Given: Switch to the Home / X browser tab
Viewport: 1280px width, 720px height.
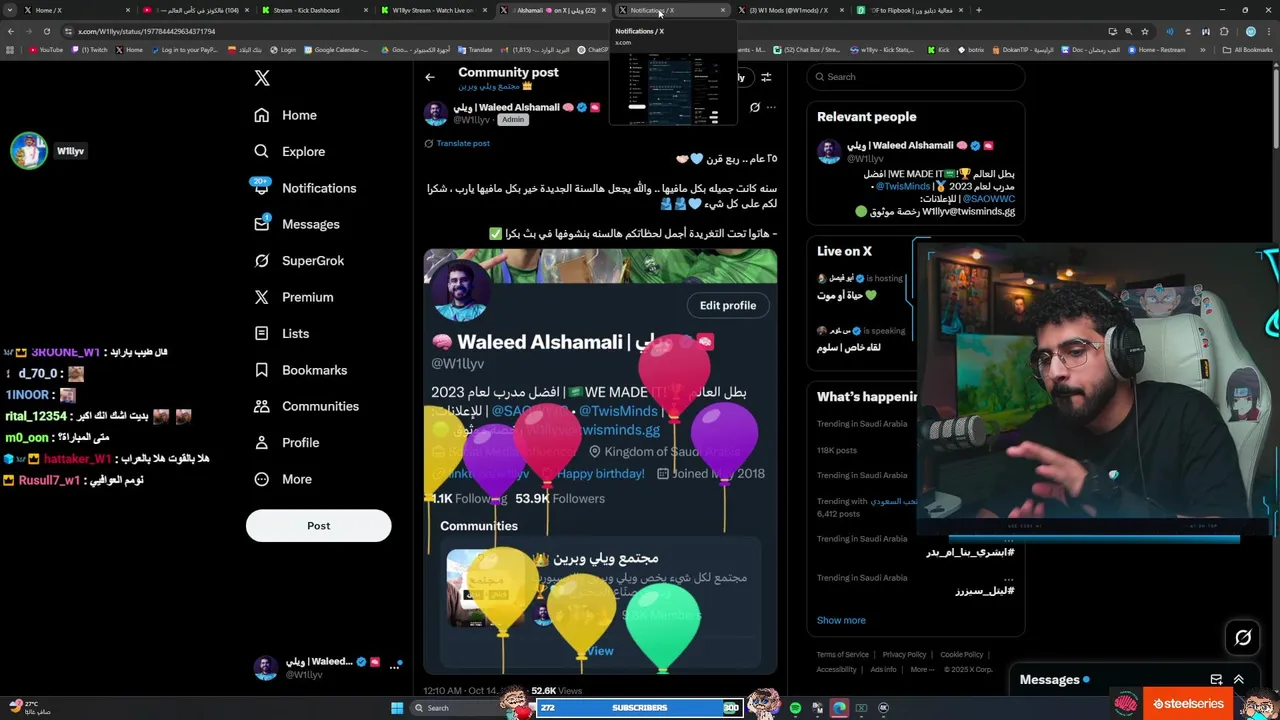Looking at the screenshot, I should 74,10.
